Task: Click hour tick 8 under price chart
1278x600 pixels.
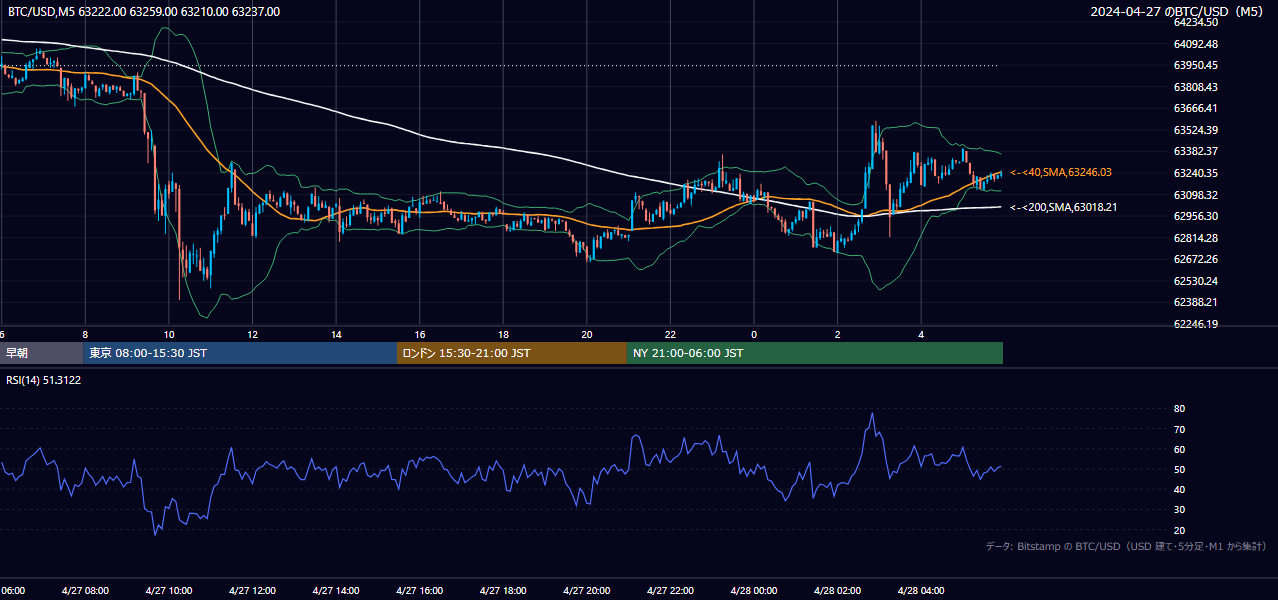Action: [x=85, y=334]
